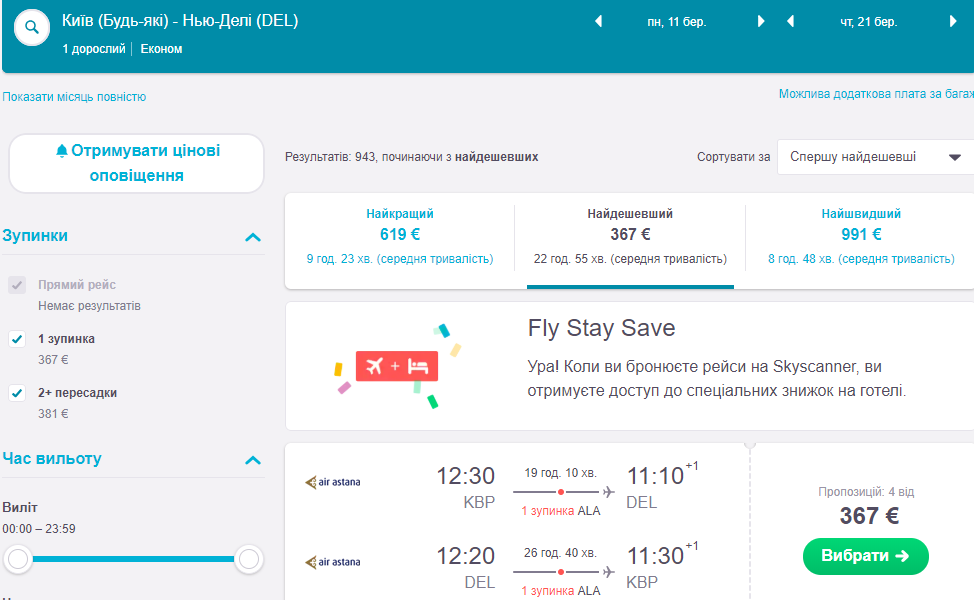
Task: Open the 'Спершу найдешевші' sort dropdown
Action: point(875,157)
